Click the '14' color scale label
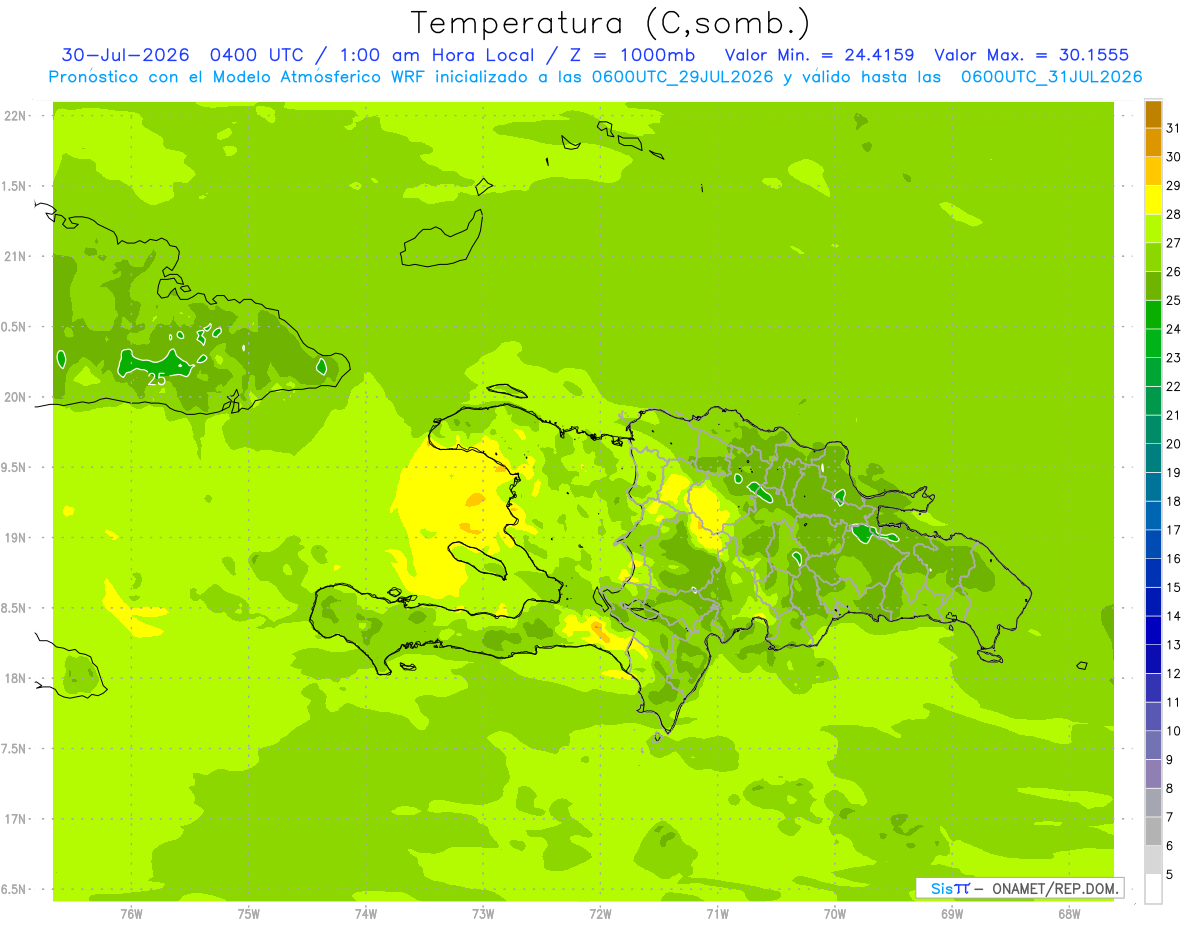Screen dimensions: 1200x927 1174,616
